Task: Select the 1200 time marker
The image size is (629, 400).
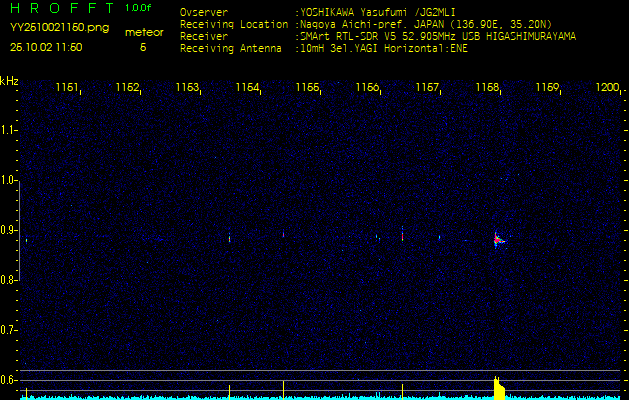Action: click(607, 88)
